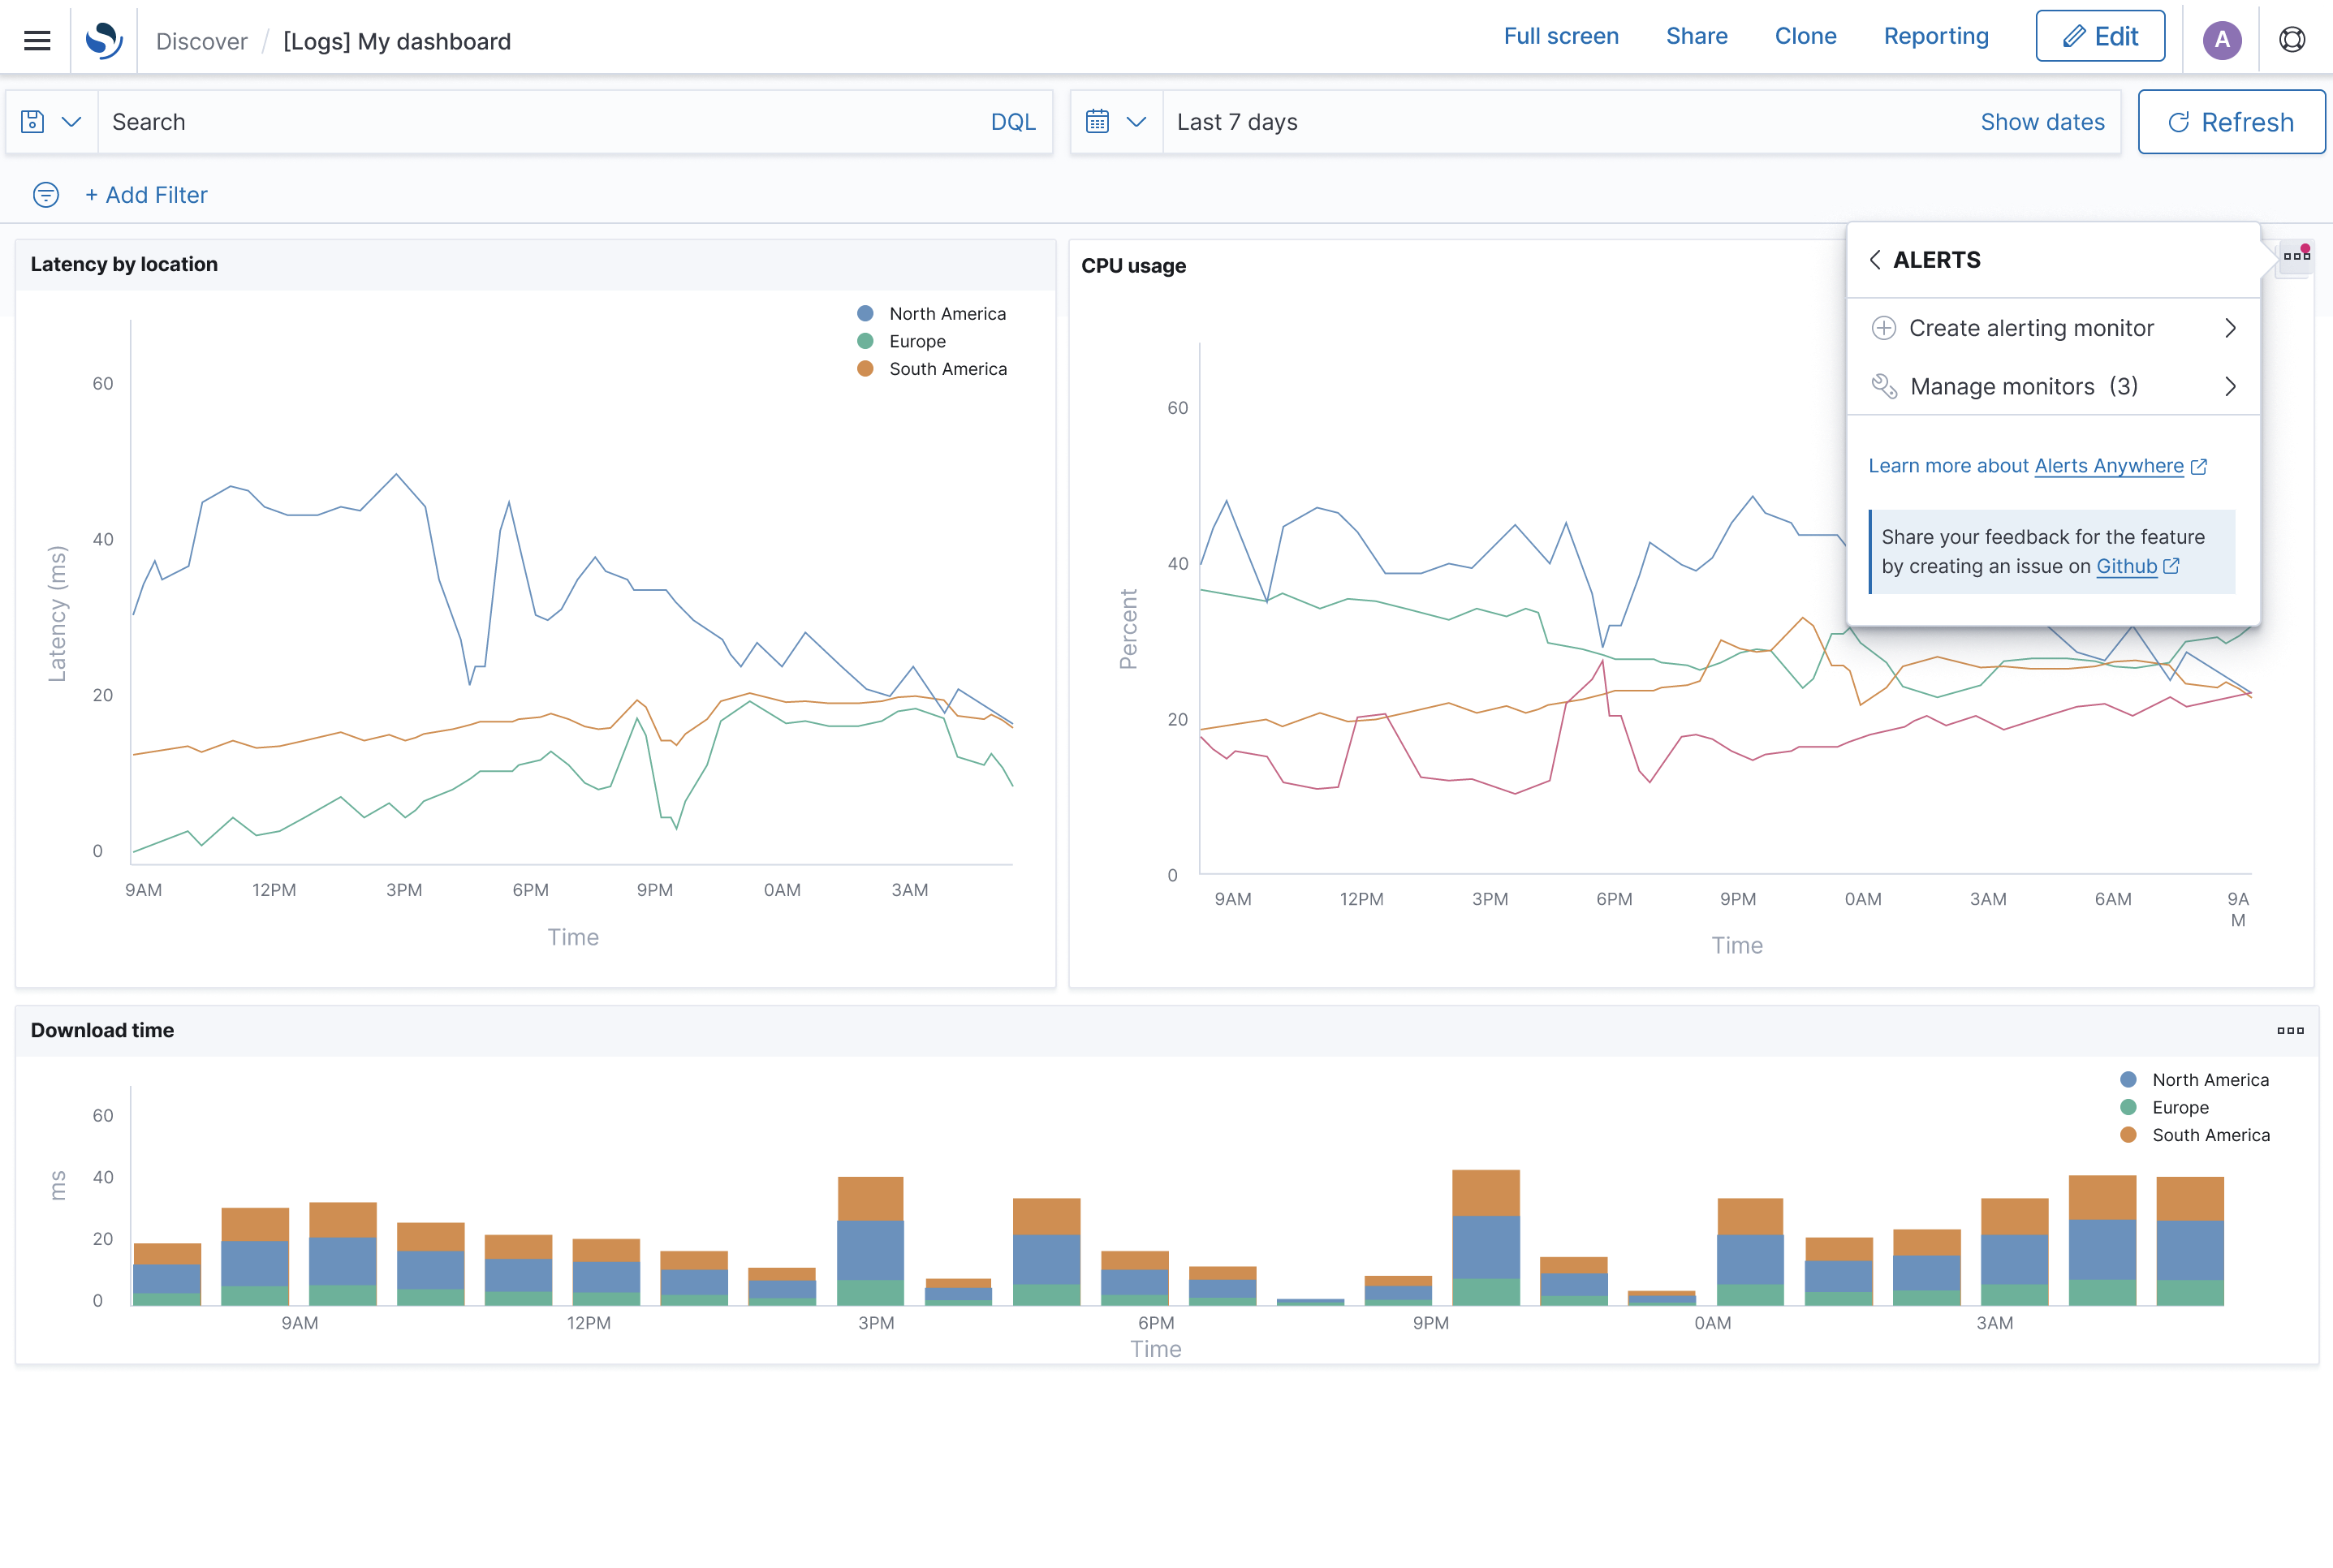Click the plus icon for alerting monitor
The height and width of the screenshot is (1568, 2333).
tap(1884, 328)
